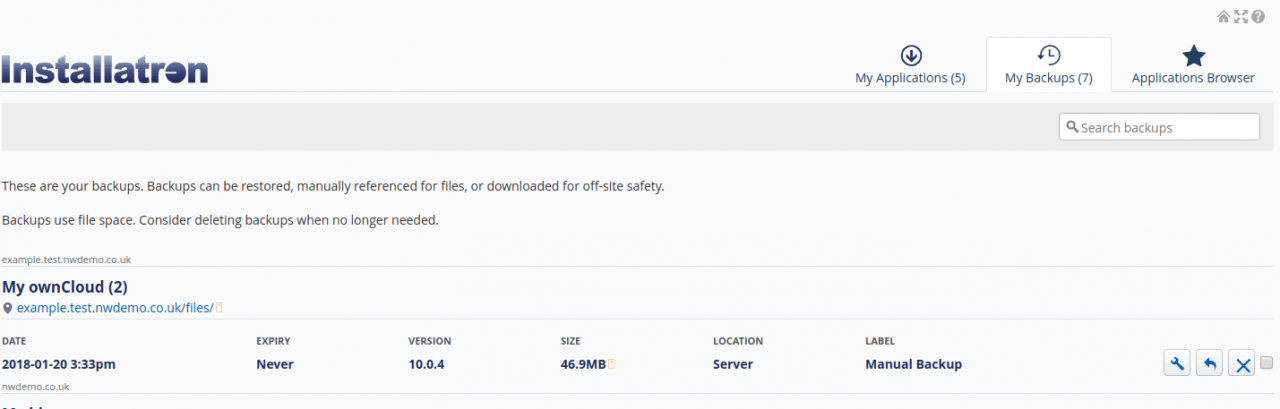The image size is (1280, 409).
Task: Open the example.test.nwdemo.co.uk/files/ link
Action: click(x=115, y=308)
